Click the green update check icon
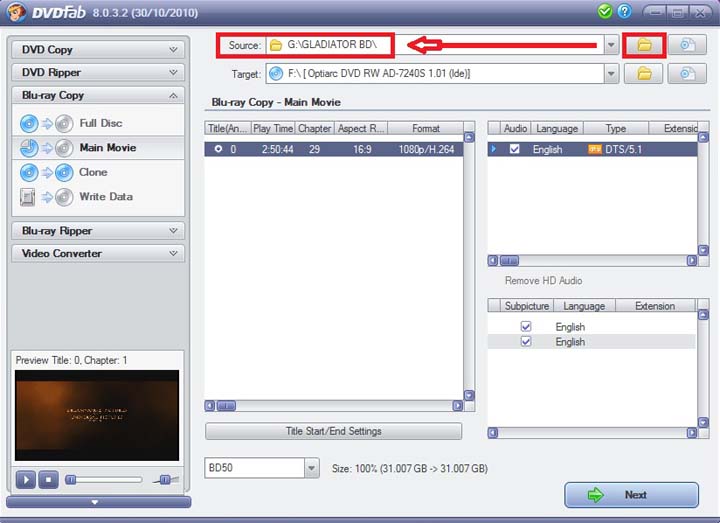The height and width of the screenshot is (523, 720). point(605,11)
